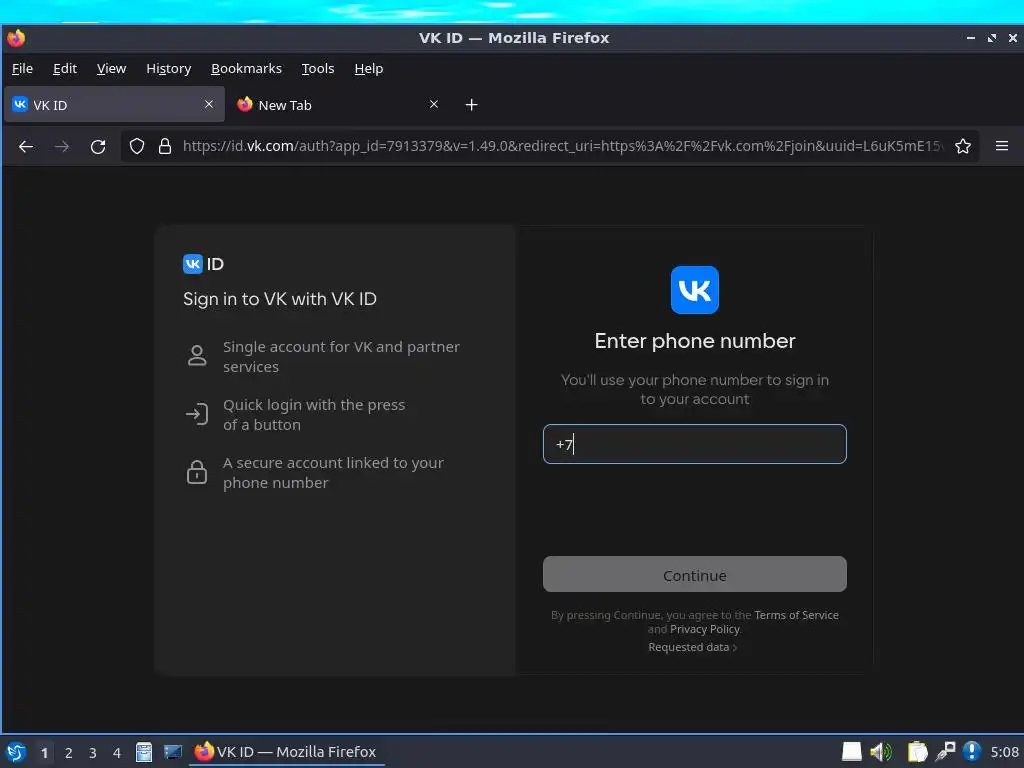Click the blue notification alert tray icon
Image resolution: width=1024 pixels, height=768 pixels.
(972, 752)
